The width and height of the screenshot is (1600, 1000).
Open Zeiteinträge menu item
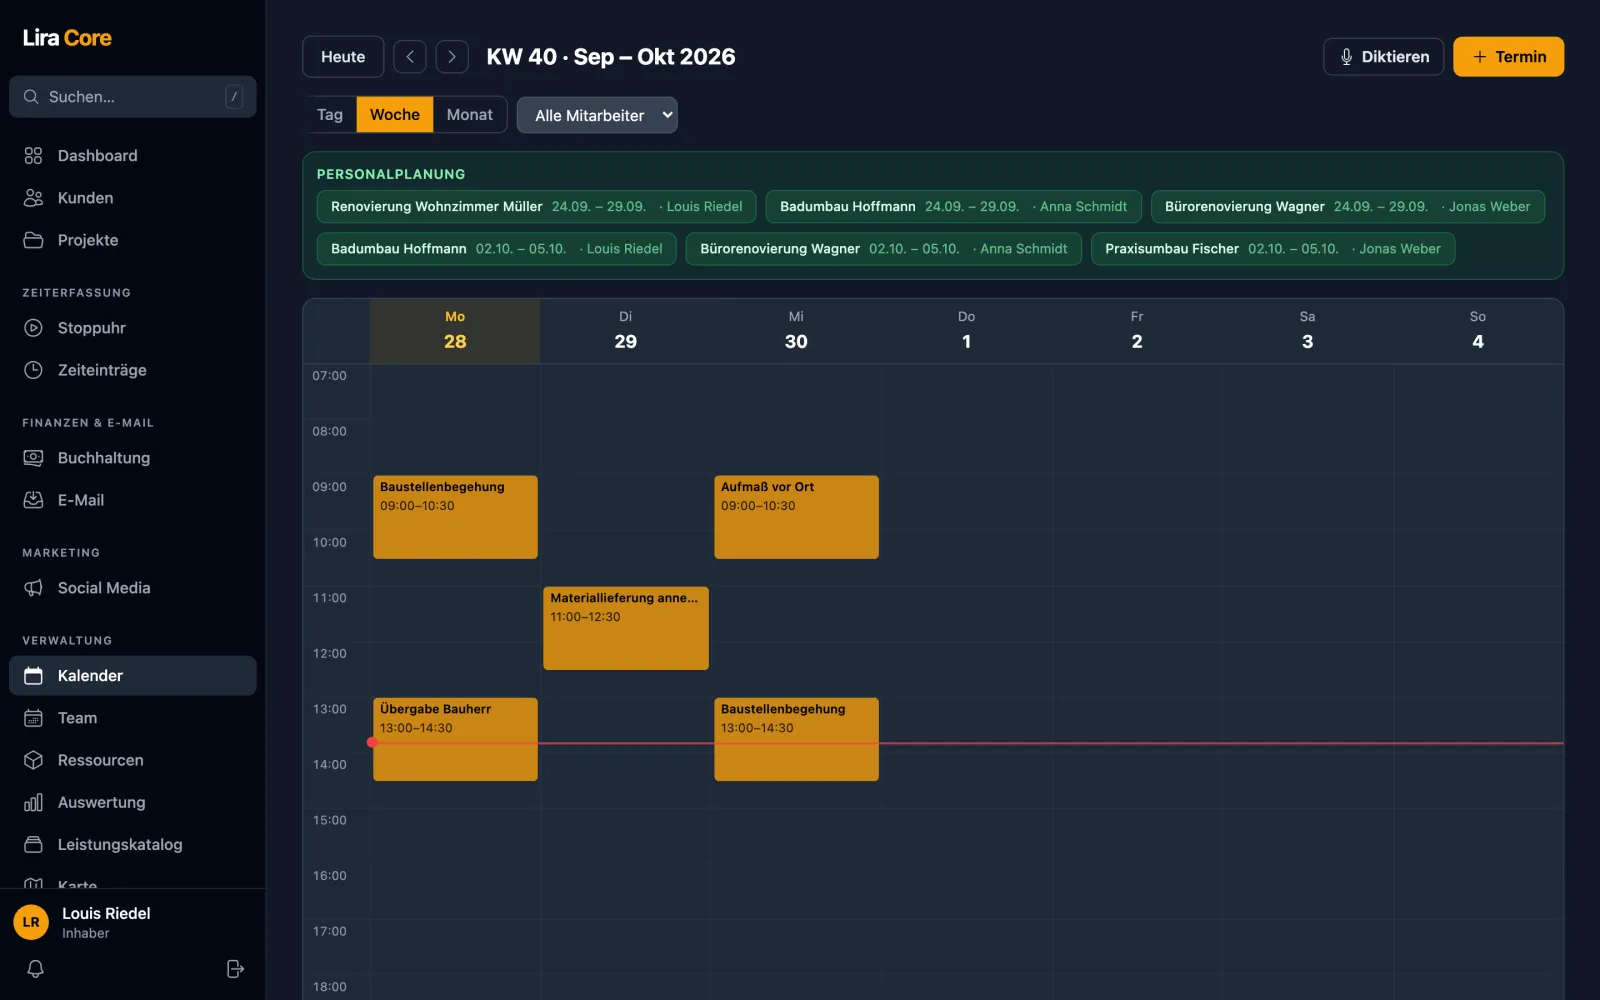pos(133,370)
